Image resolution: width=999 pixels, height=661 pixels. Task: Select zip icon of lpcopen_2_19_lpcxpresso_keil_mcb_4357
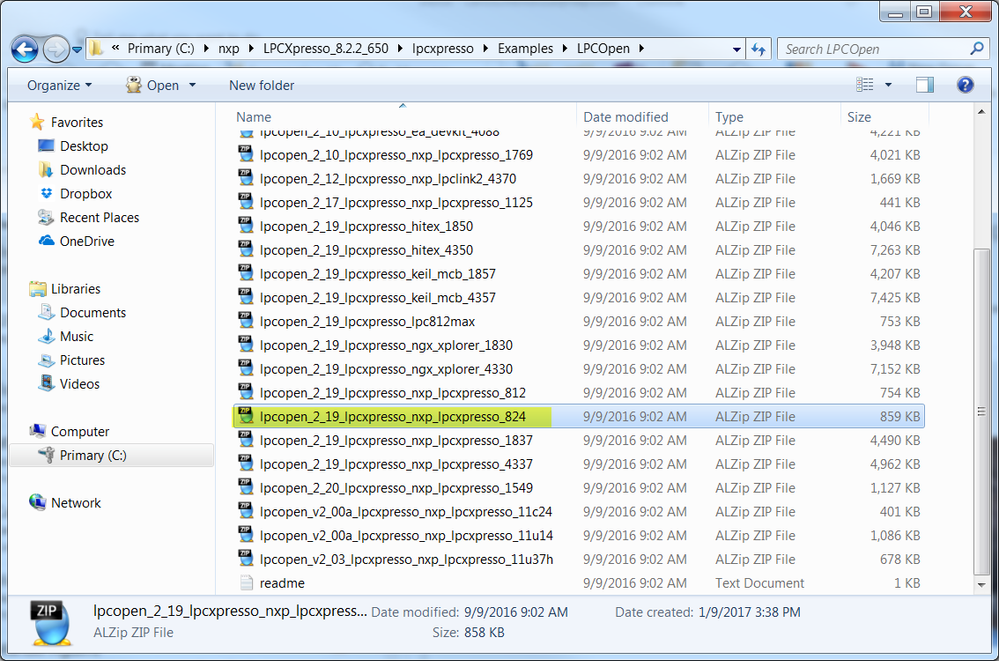tap(245, 297)
